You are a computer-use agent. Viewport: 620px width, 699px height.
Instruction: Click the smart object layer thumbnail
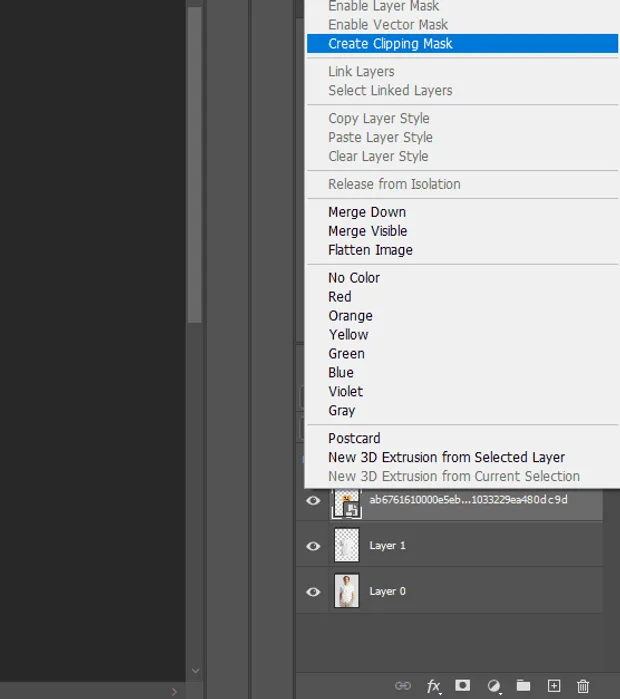(x=347, y=504)
